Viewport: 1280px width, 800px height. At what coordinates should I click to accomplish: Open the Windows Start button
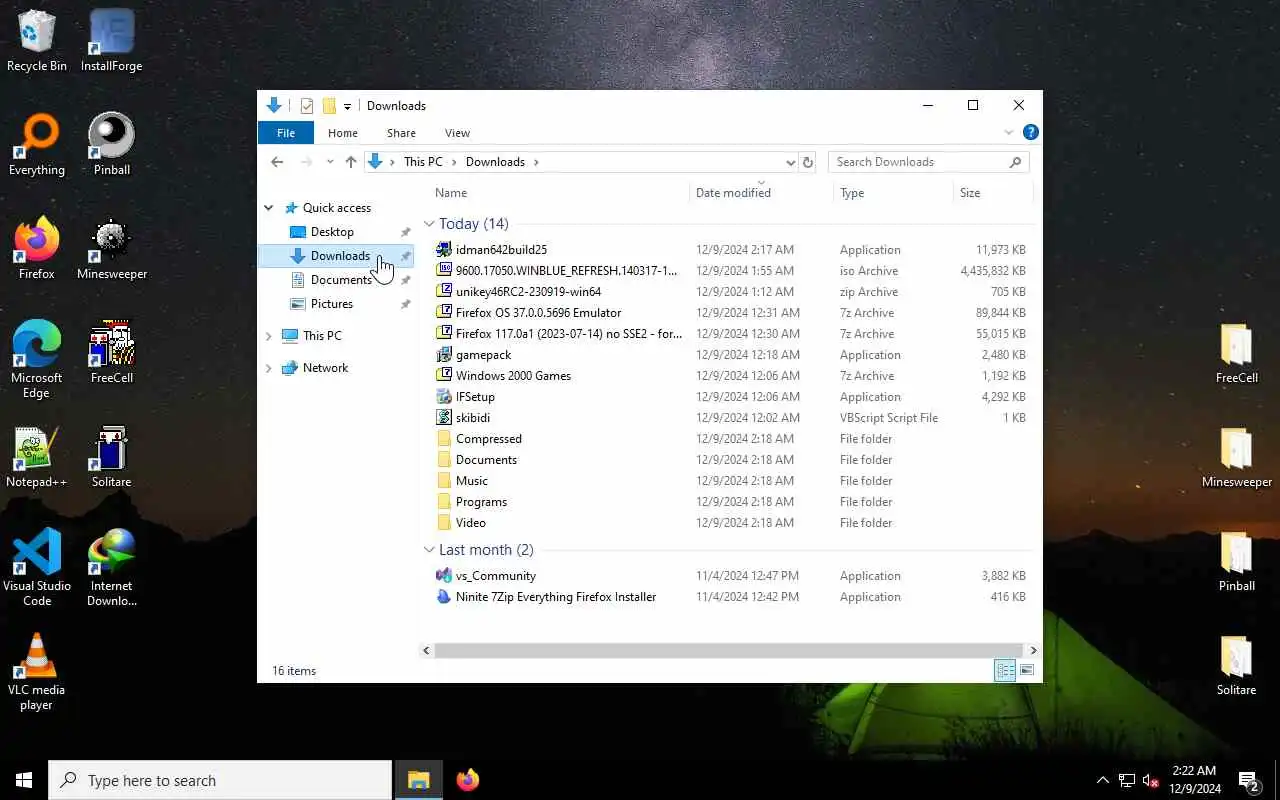[x=24, y=780]
